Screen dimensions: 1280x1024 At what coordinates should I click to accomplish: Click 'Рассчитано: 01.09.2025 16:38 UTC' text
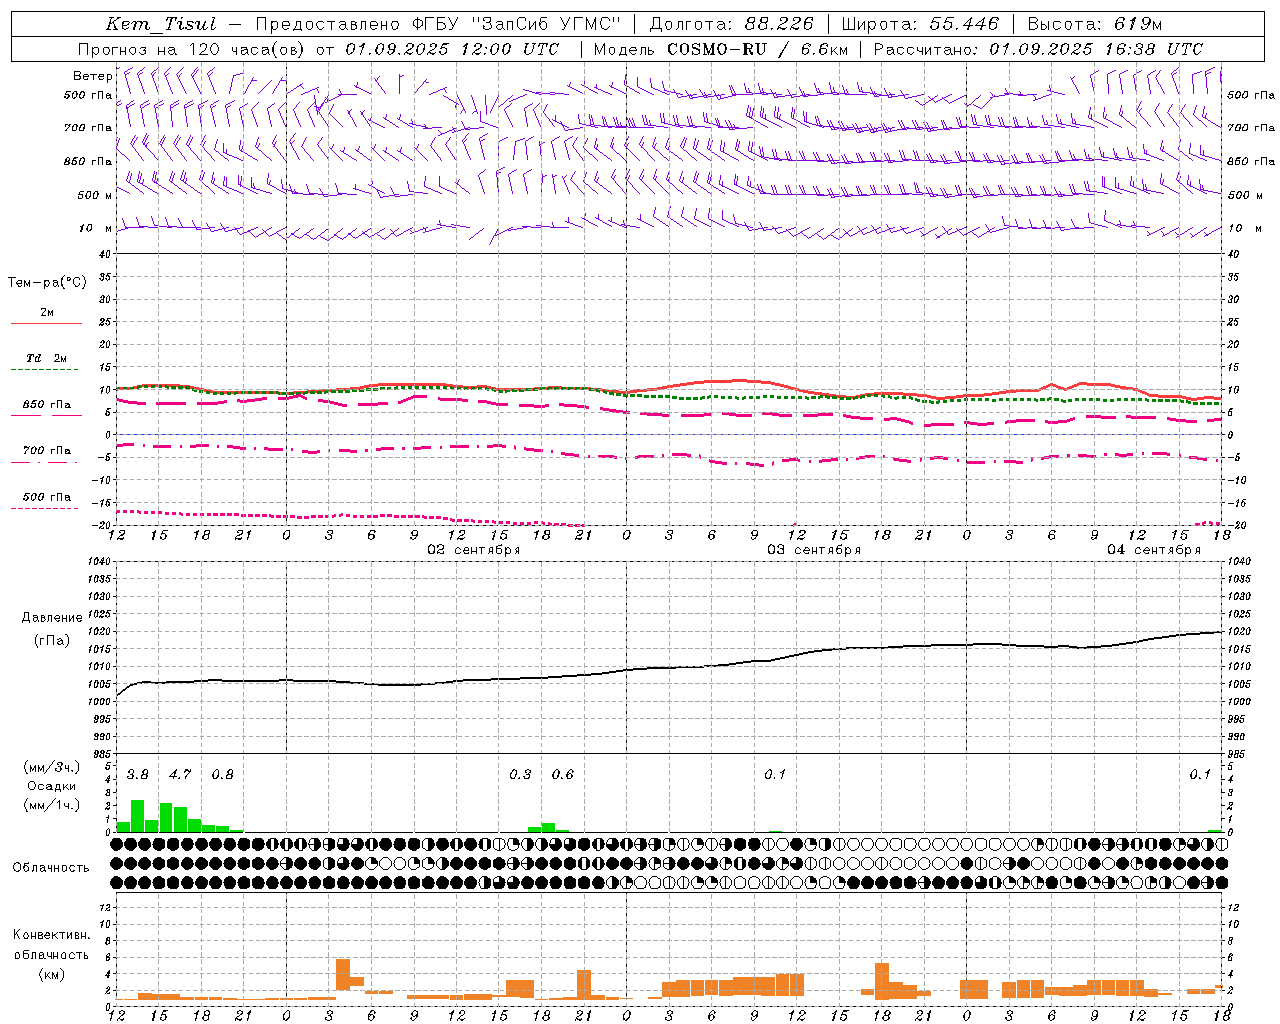(1038, 49)
